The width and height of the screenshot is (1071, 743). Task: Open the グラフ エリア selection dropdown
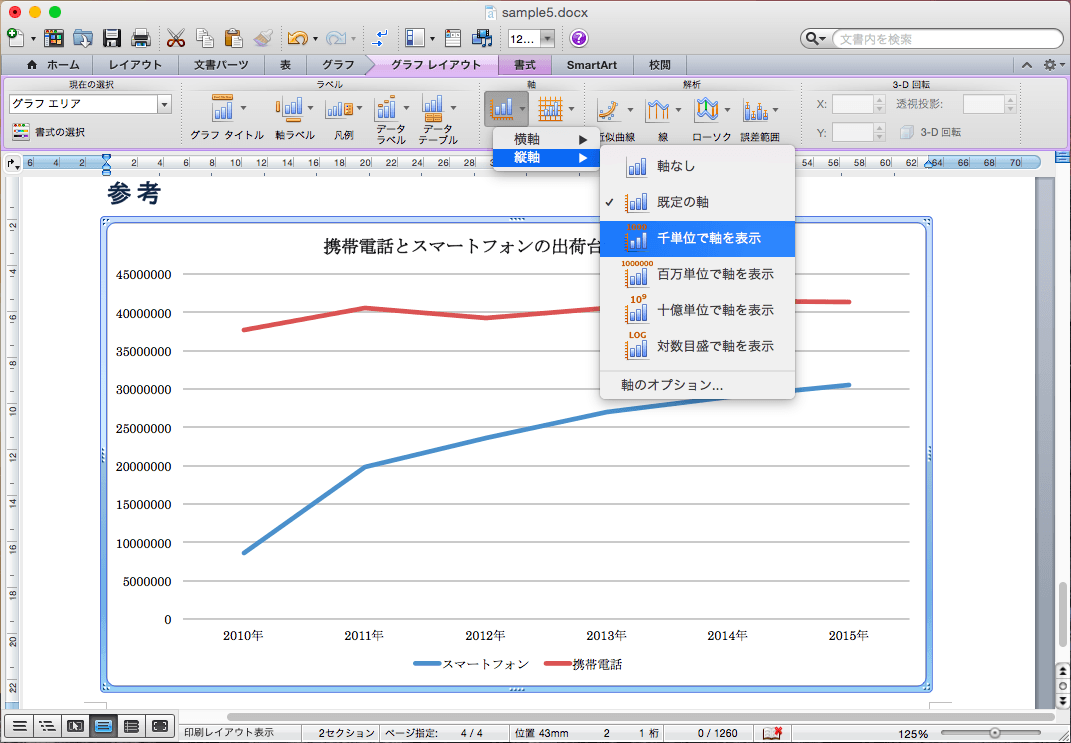[x=164, y=104]
